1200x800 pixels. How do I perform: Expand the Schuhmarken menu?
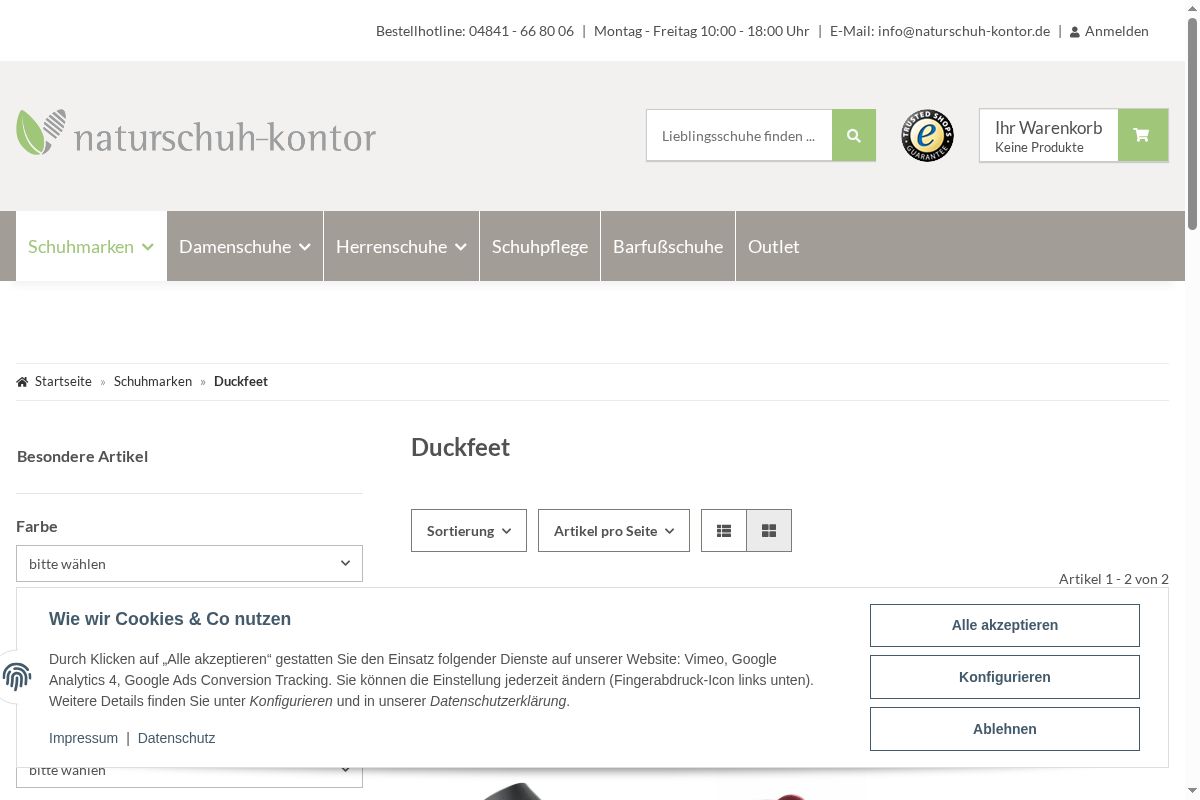click(x=91, y=246)
